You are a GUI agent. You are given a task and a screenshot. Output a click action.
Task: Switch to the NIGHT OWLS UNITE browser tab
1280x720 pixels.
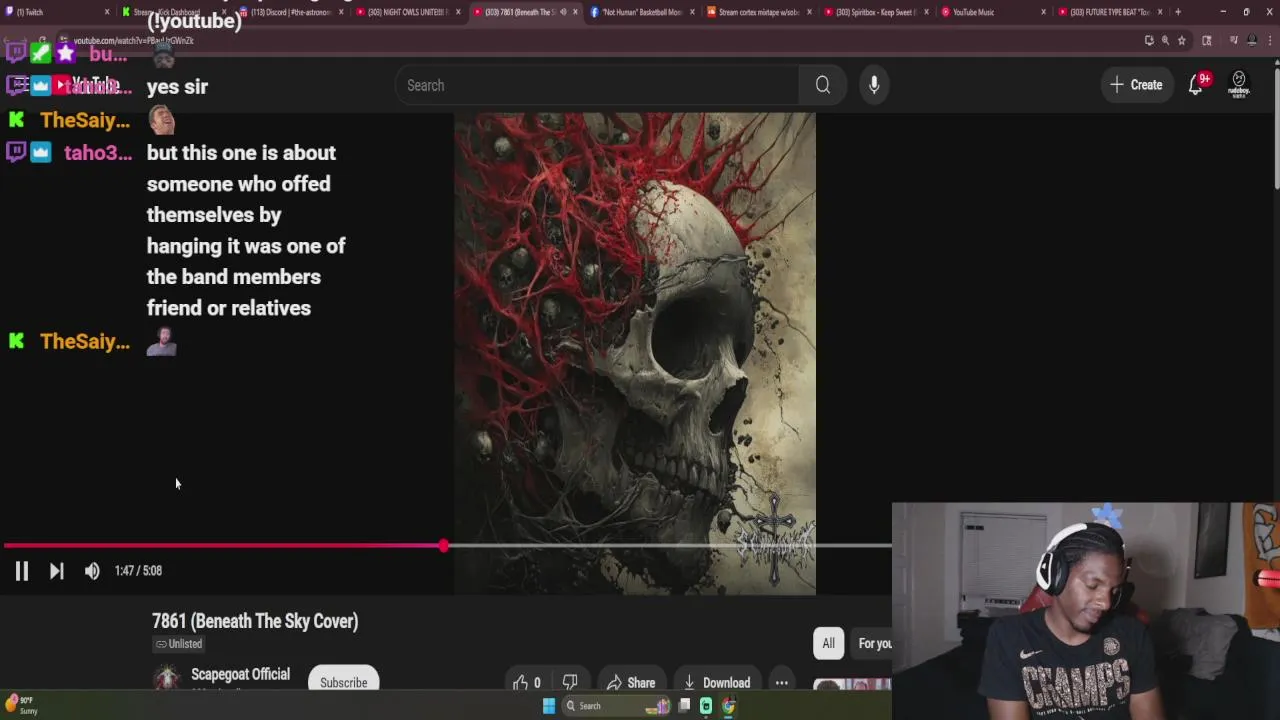click(407, 12)
